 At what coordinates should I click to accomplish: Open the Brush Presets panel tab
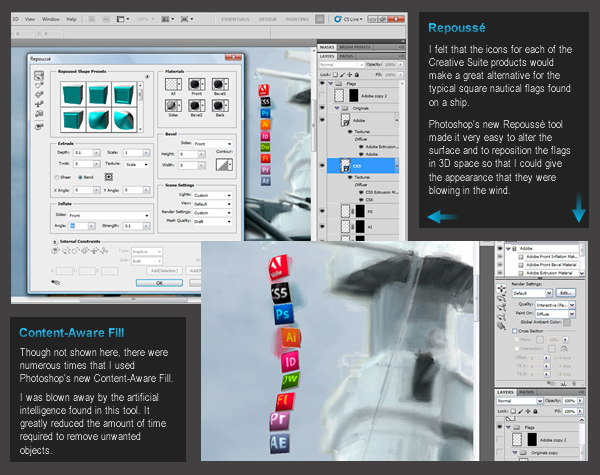pyautogui.click(x=355, y=47)
